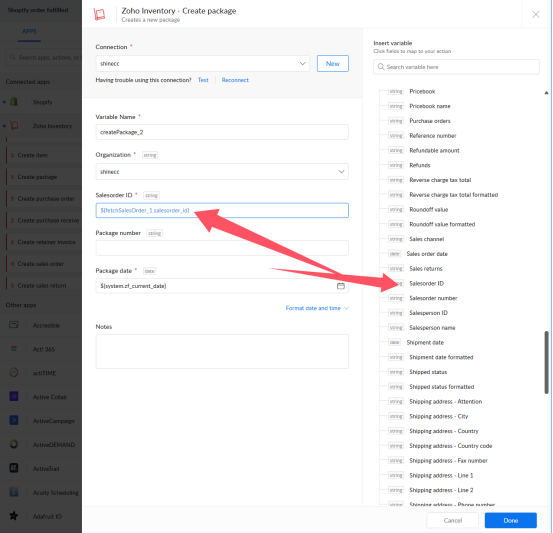Select the actiTIME app icon
Image resolution: width=553 pixels, height=533 pixels.
14,373
